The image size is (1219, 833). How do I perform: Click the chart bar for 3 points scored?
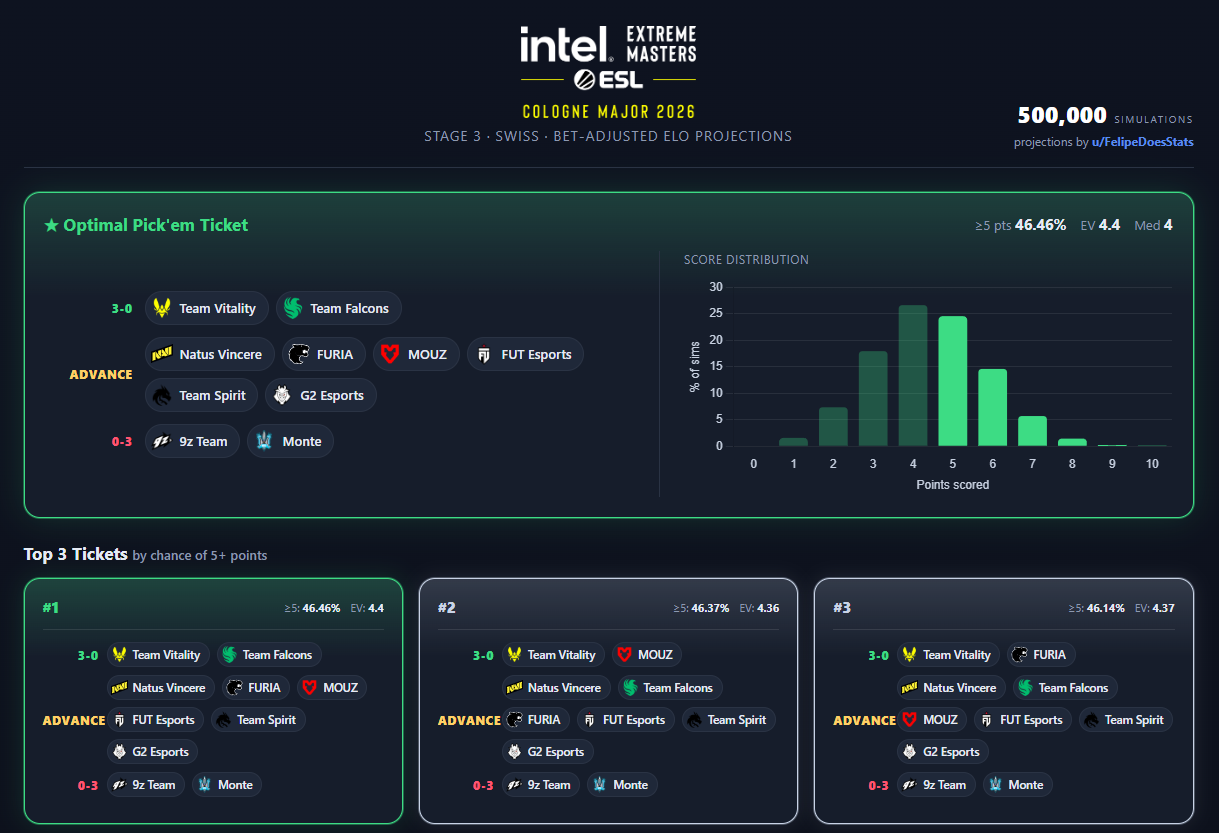click(x=873, y=399)
